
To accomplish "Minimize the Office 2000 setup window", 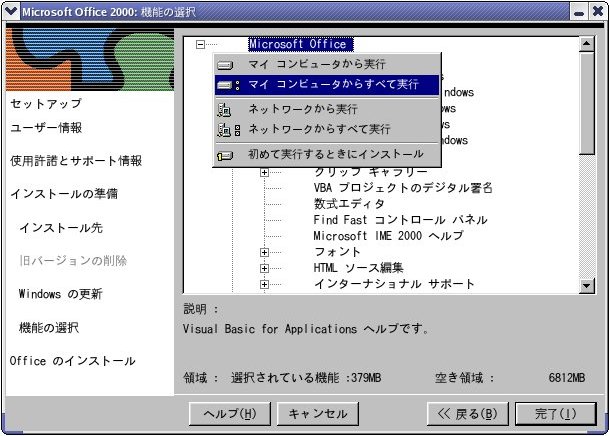I will point(579,12).
